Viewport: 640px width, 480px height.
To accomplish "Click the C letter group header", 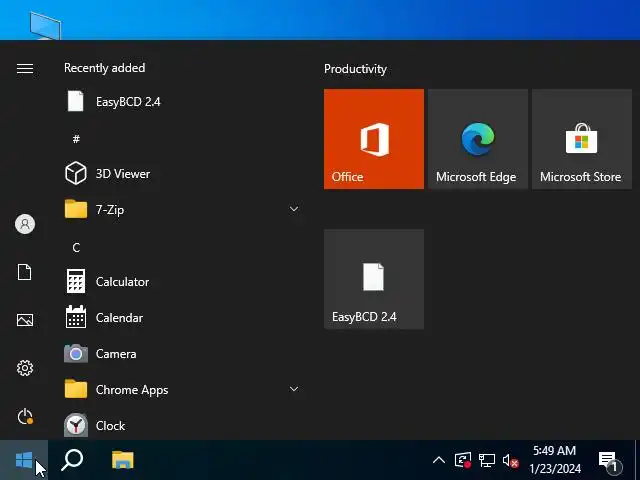I will point(76,247).
